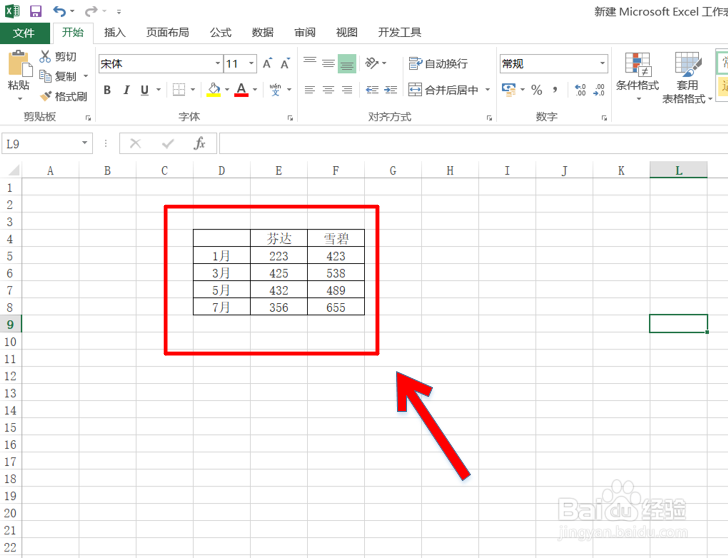
Task: Decrease indent in cell
Action: (372, 90)
